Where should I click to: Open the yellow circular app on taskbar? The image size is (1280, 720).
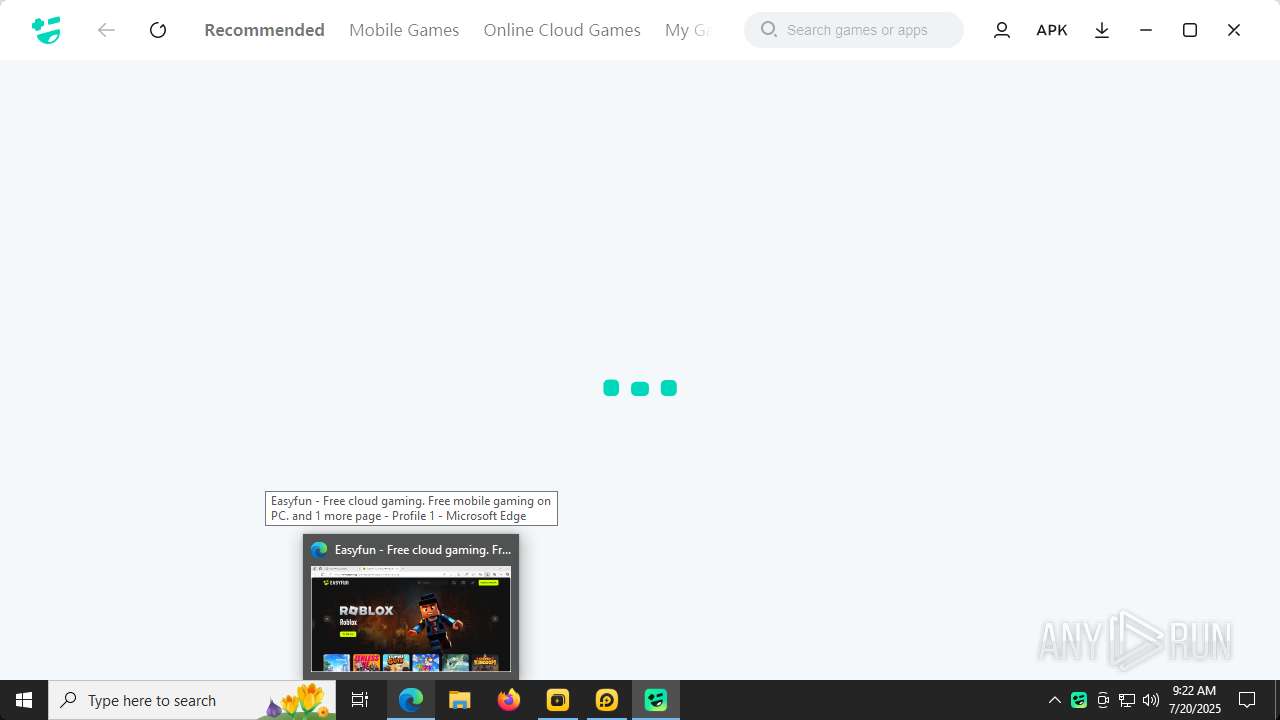pyautogui.click(x=607, y=700)
